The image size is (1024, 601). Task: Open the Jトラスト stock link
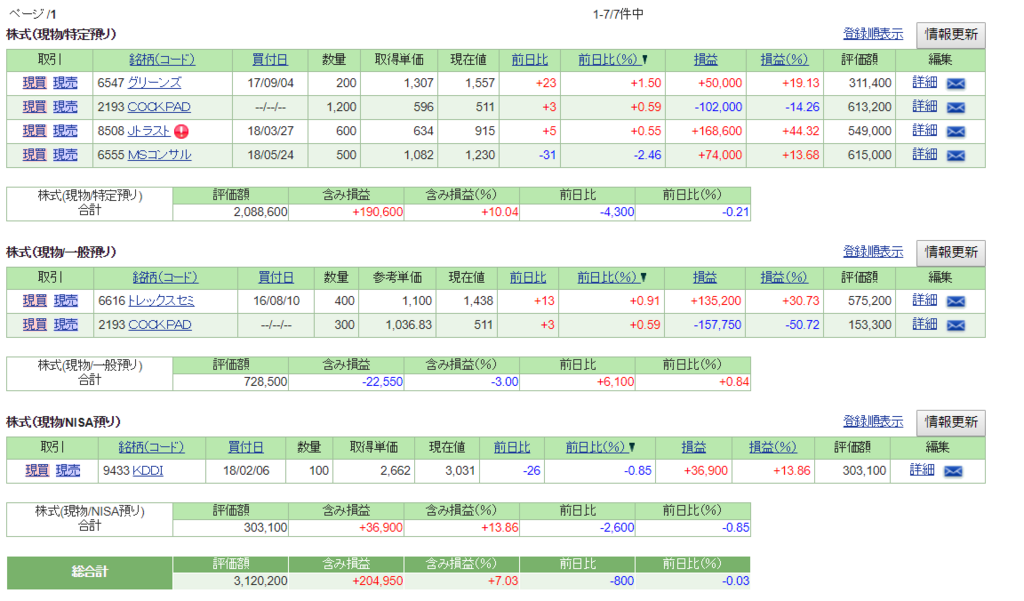(x=149, y=131)
